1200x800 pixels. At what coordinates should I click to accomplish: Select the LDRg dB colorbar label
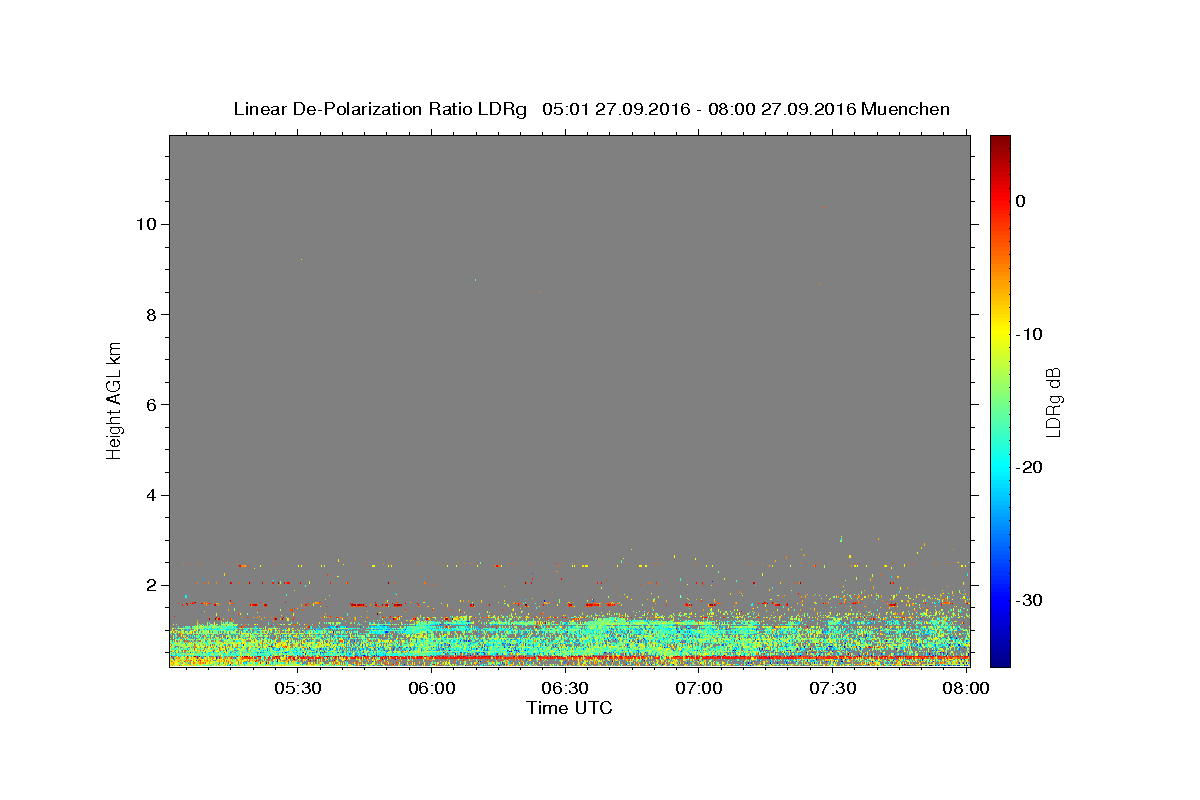coord(1053,401)
